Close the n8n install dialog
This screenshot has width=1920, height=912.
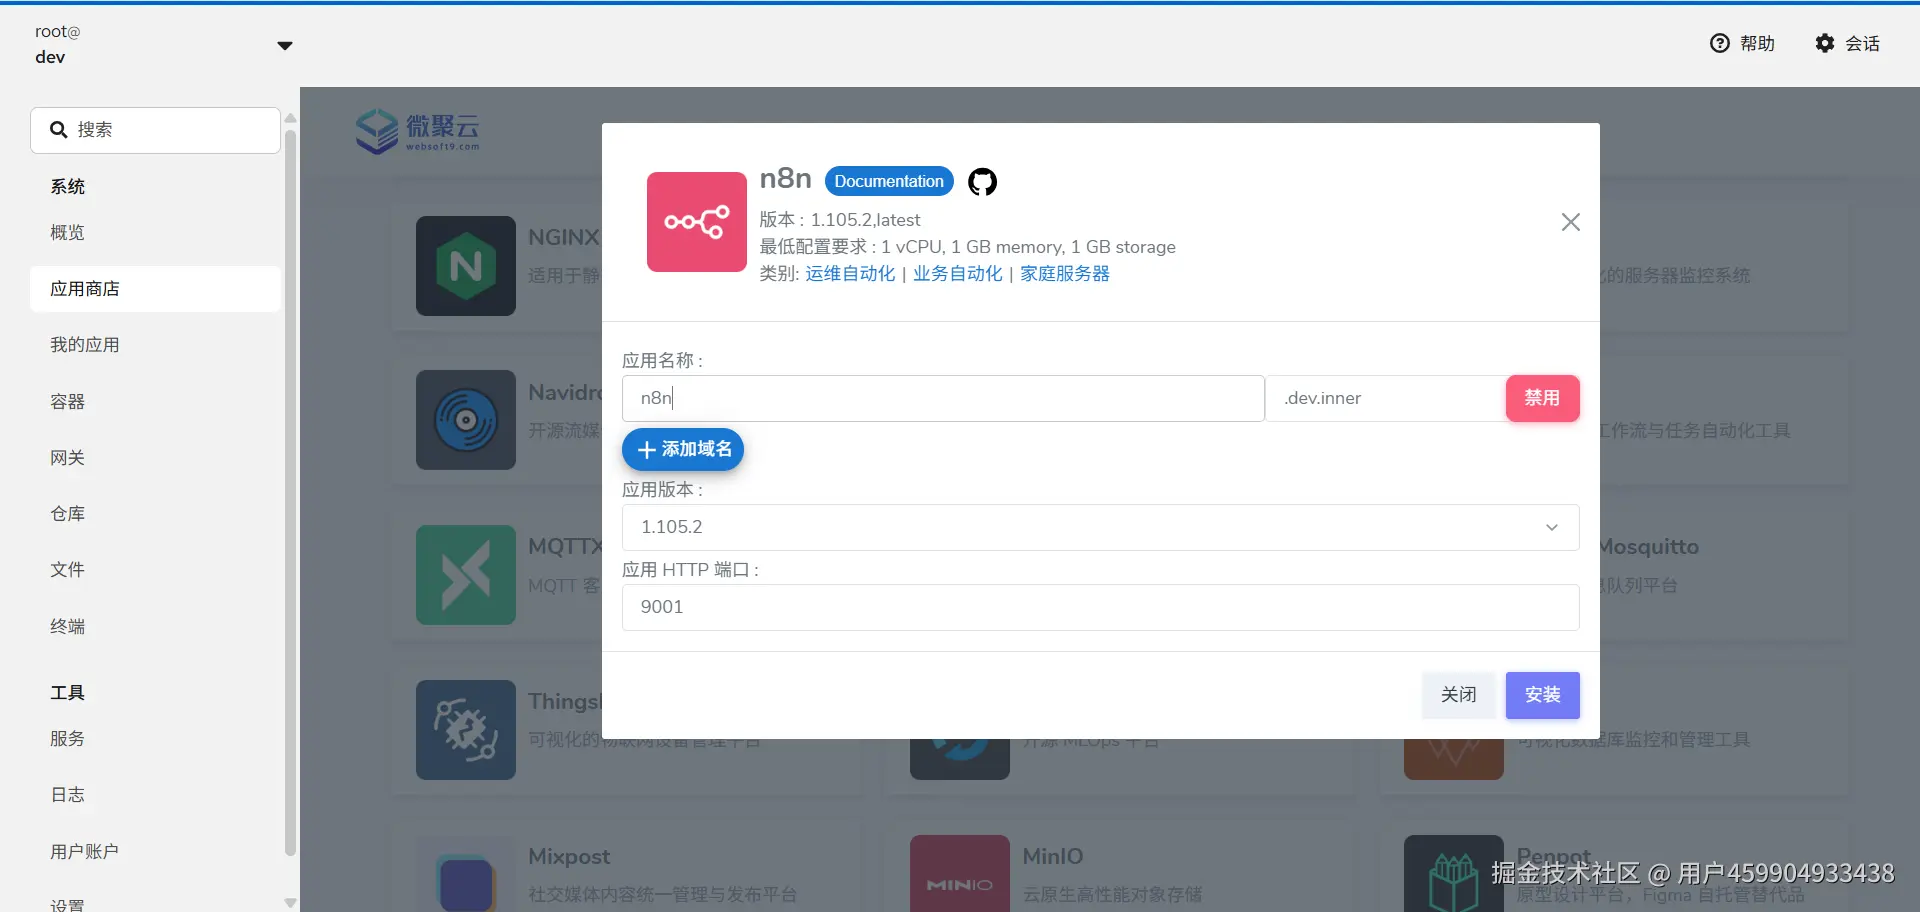(1571, 222)
